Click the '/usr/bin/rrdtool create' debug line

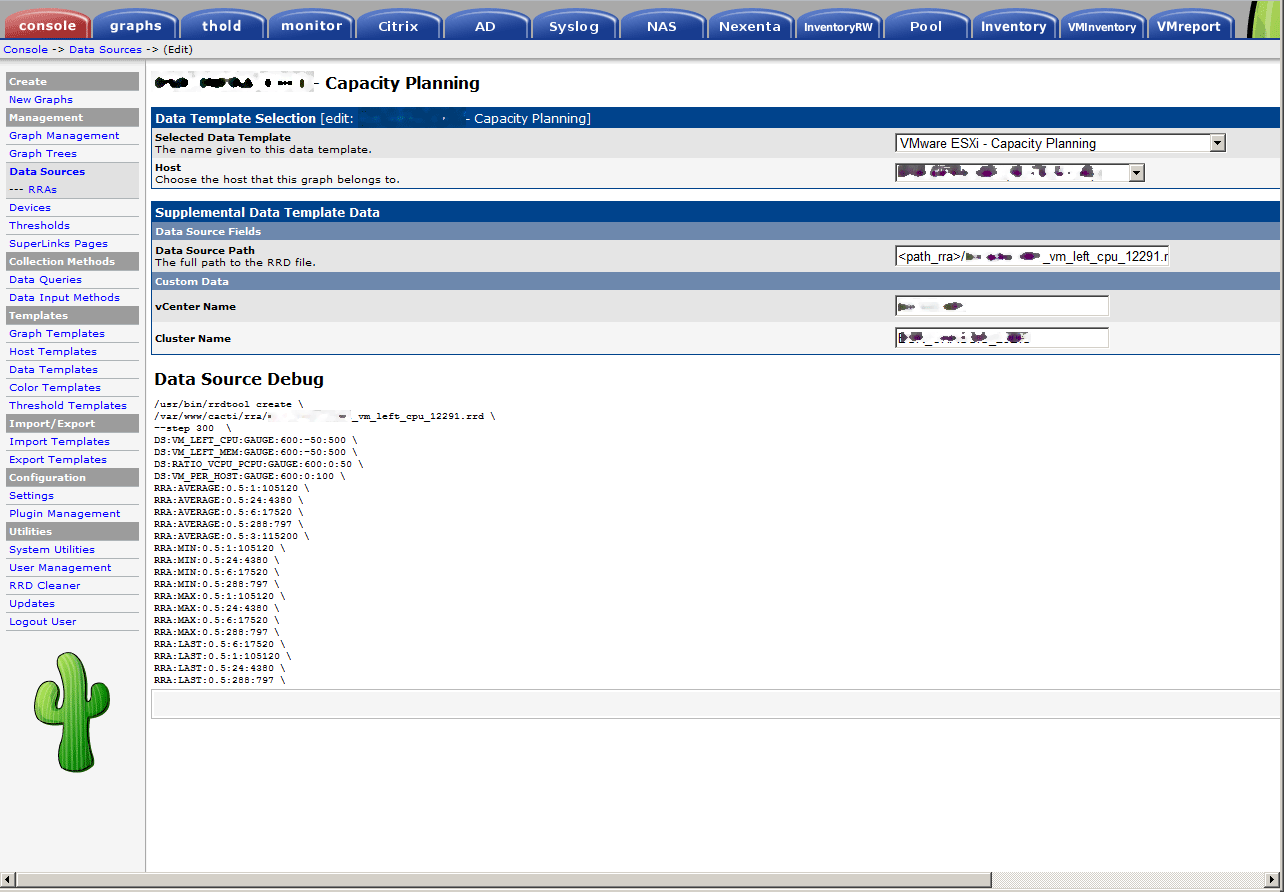[228, 404]
